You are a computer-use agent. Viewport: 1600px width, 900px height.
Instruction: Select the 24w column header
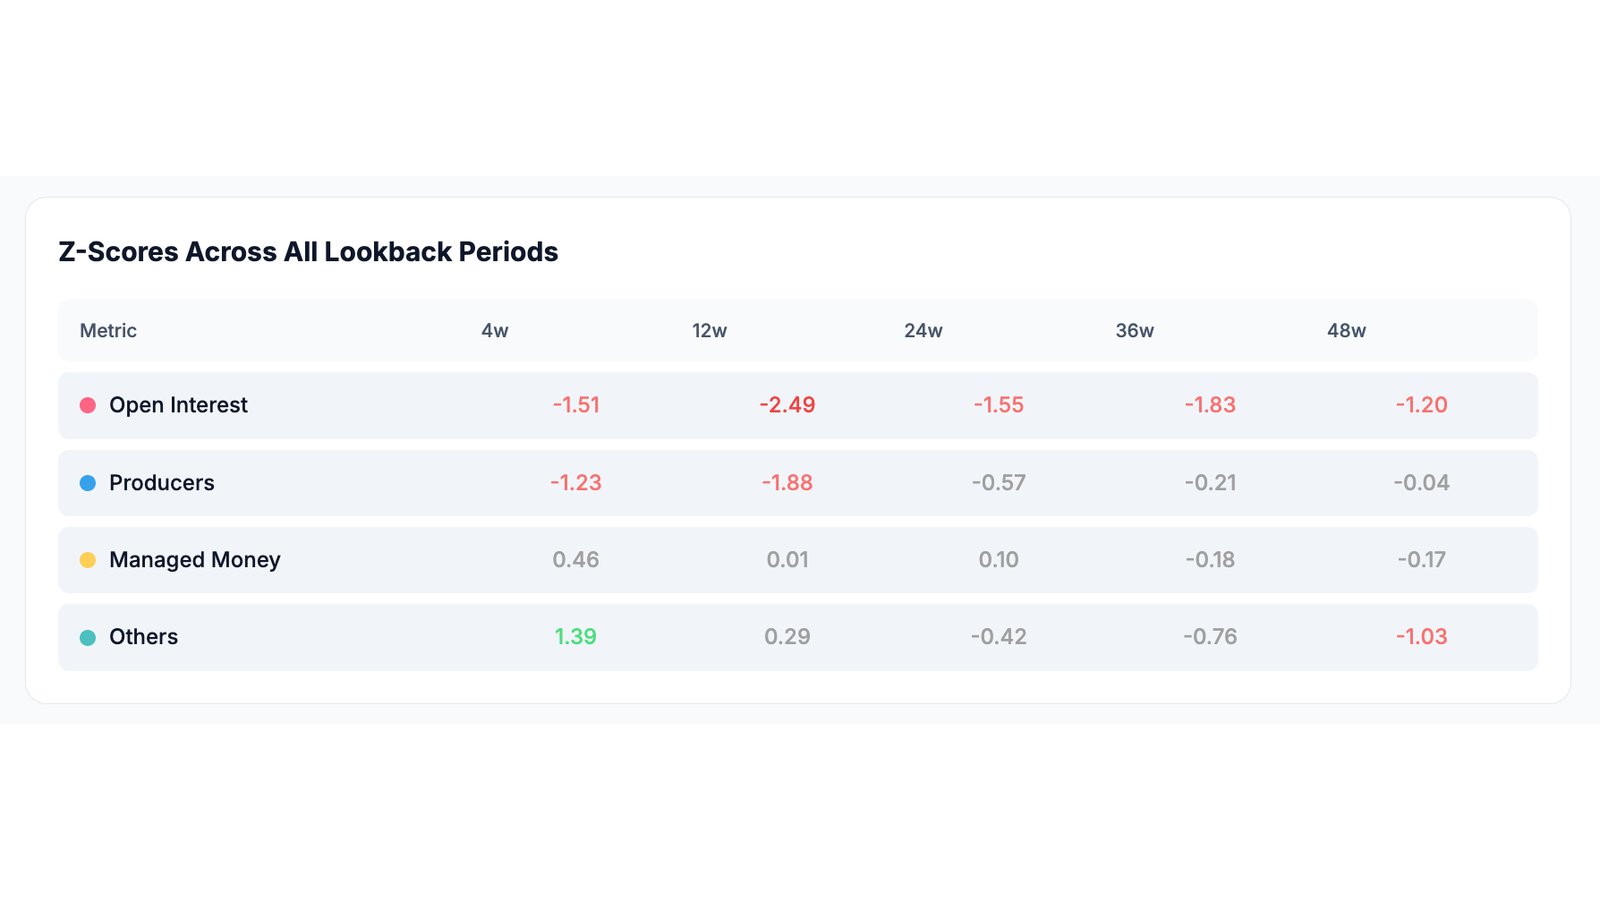tap(923, 331)
